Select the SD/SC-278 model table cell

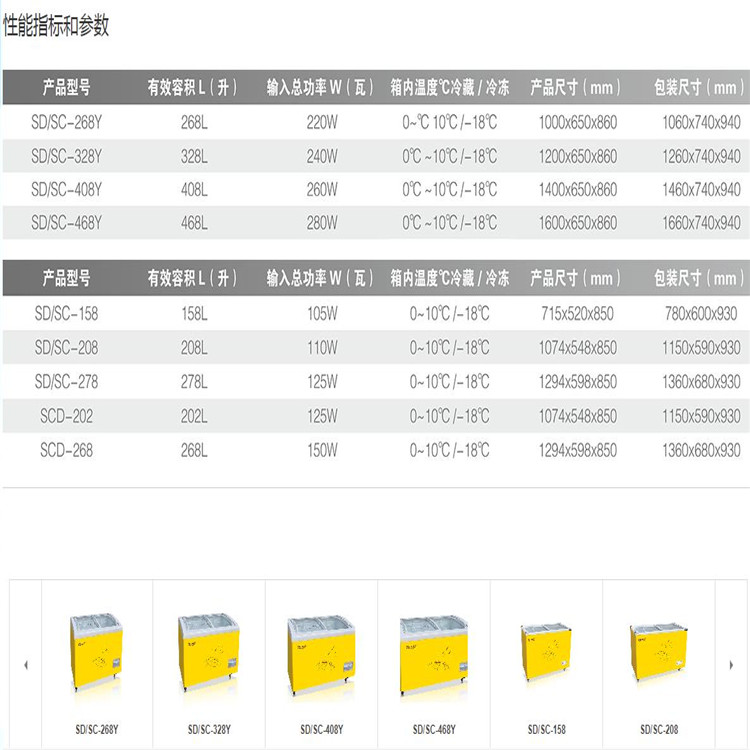click(x=67, y=382)
